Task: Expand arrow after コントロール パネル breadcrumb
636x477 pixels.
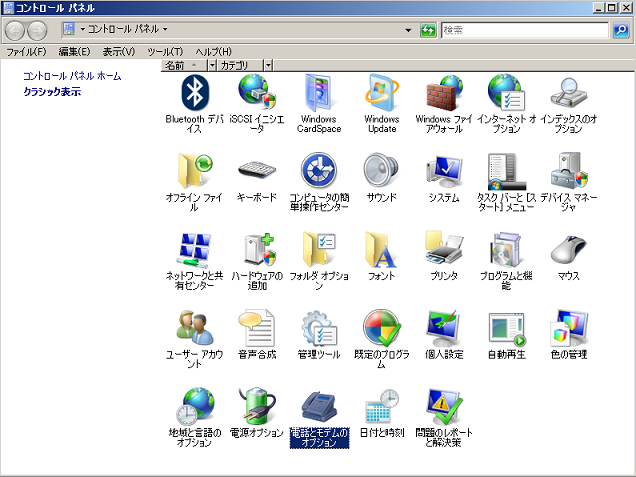Action: click(165, 29)
